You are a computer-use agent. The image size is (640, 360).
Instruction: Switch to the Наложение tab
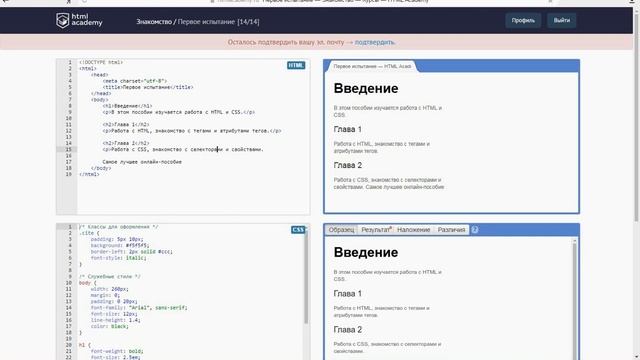pos(413,230)
